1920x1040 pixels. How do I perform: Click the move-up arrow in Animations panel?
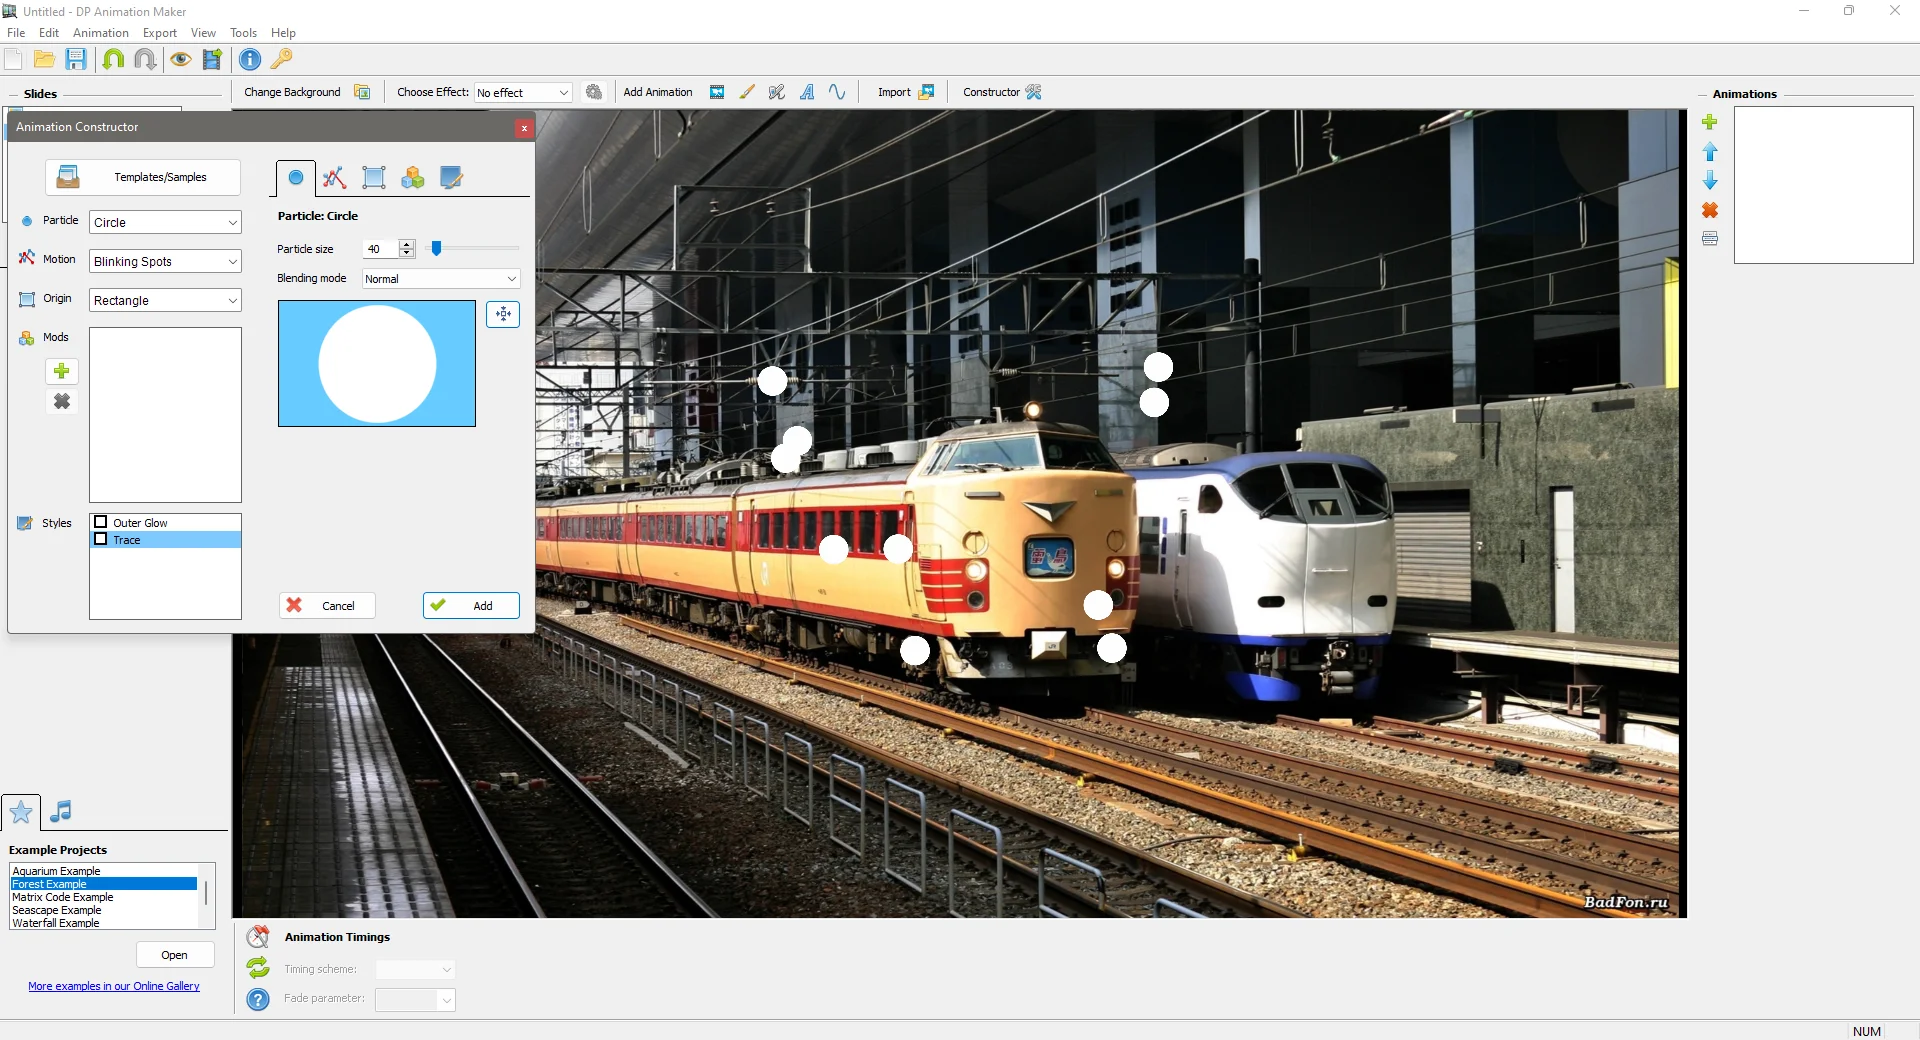tap(1710, 152)
